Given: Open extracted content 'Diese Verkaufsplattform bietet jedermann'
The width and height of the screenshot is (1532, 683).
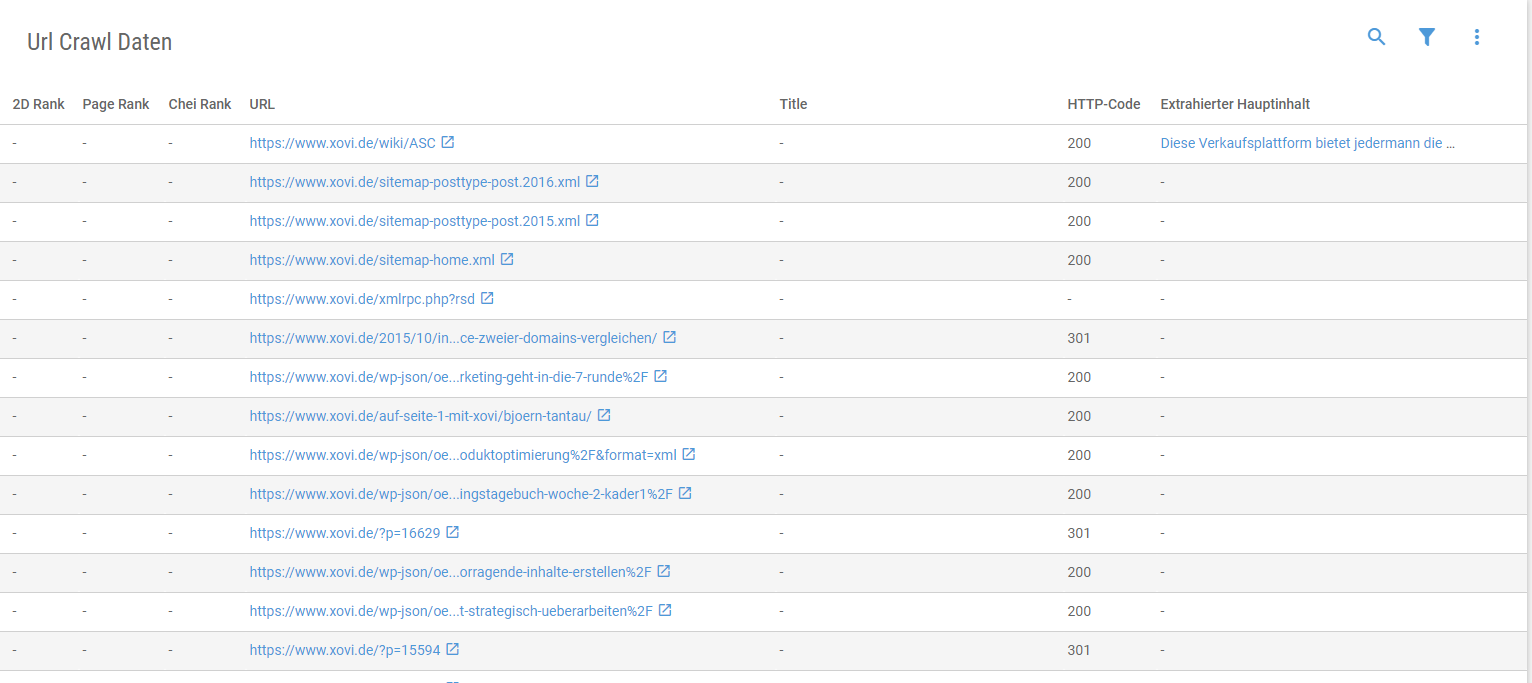Looking at the screenshot, I should (1308, 143).
